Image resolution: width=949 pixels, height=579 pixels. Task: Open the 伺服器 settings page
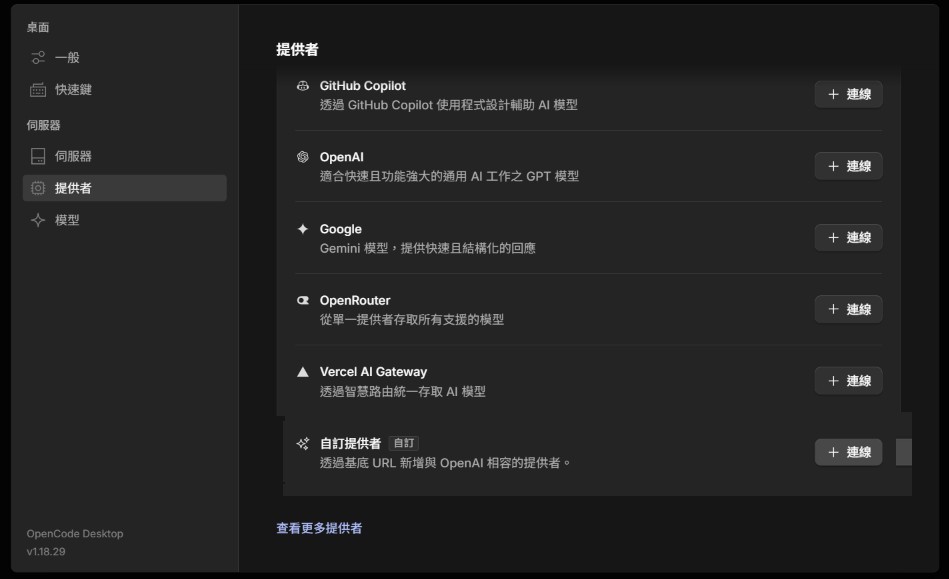(x=125, y=156)
